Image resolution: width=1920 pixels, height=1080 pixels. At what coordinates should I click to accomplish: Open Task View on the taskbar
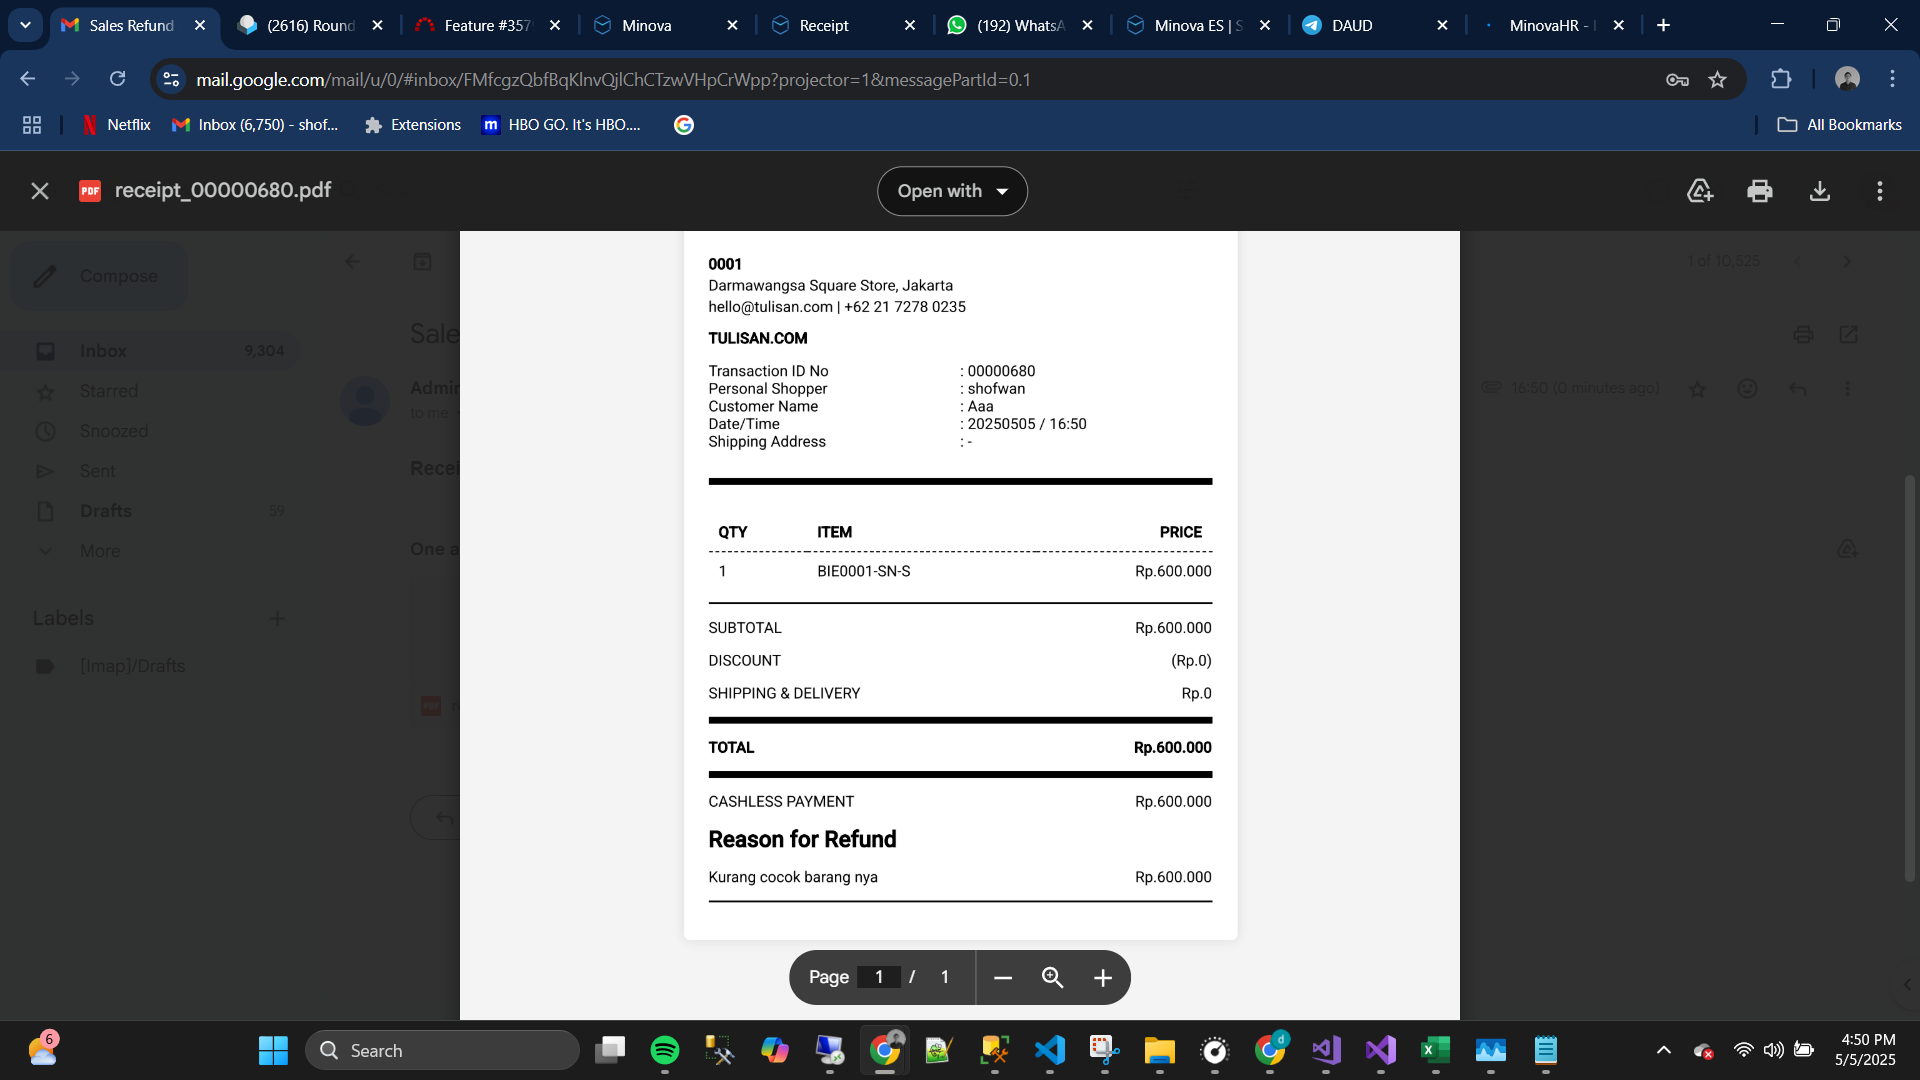(x=610, y=1050)
